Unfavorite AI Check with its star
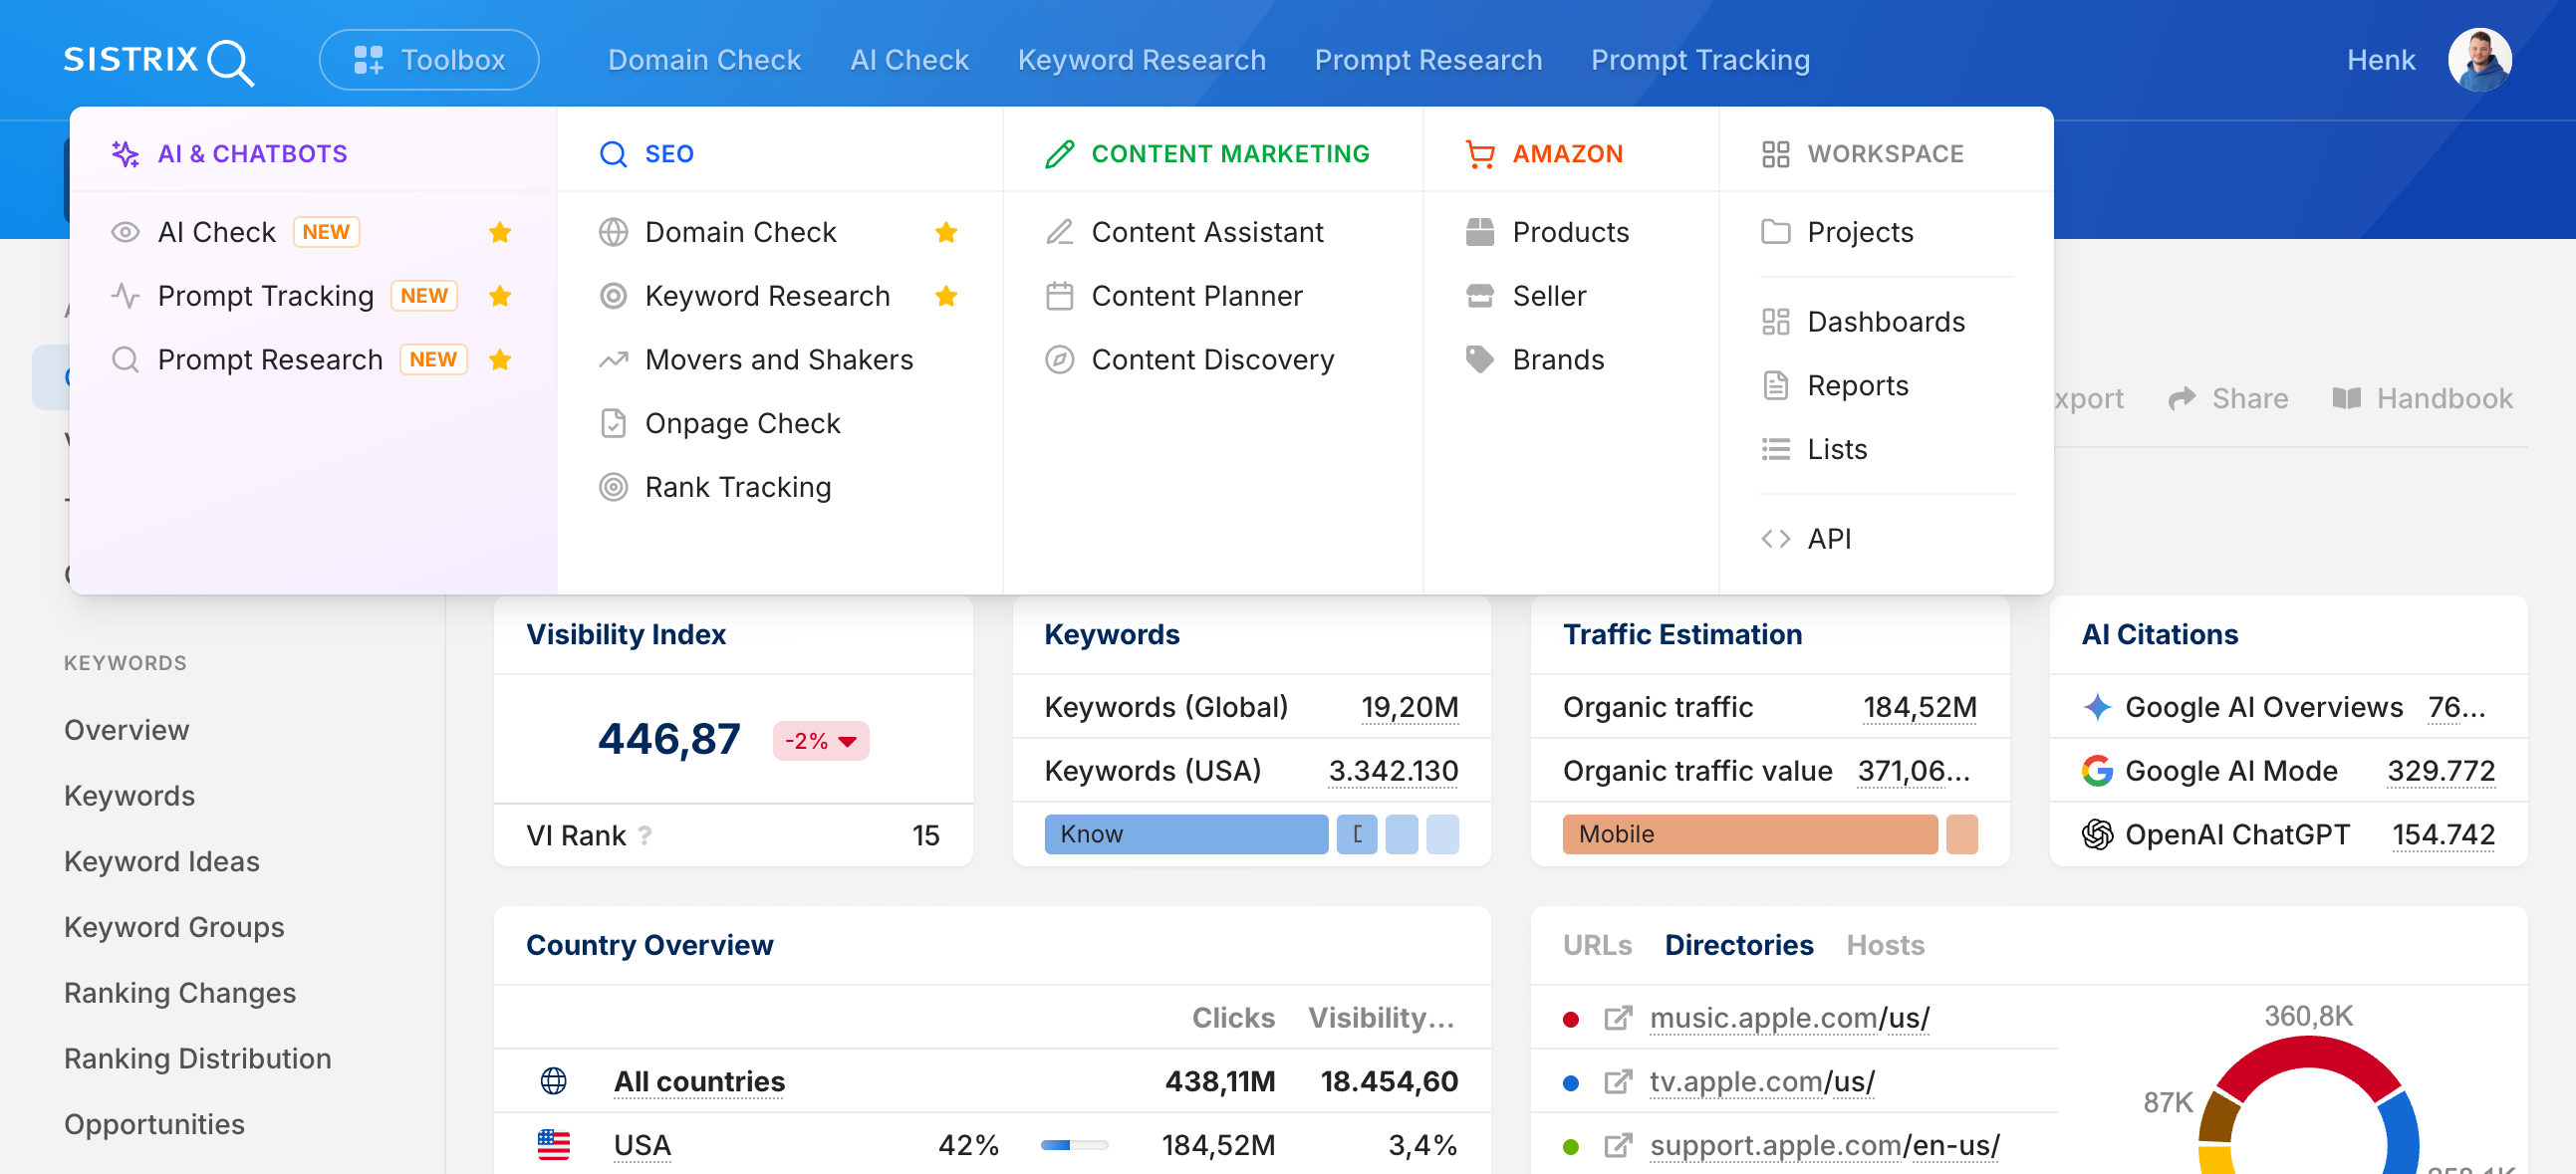 point(500,232)
